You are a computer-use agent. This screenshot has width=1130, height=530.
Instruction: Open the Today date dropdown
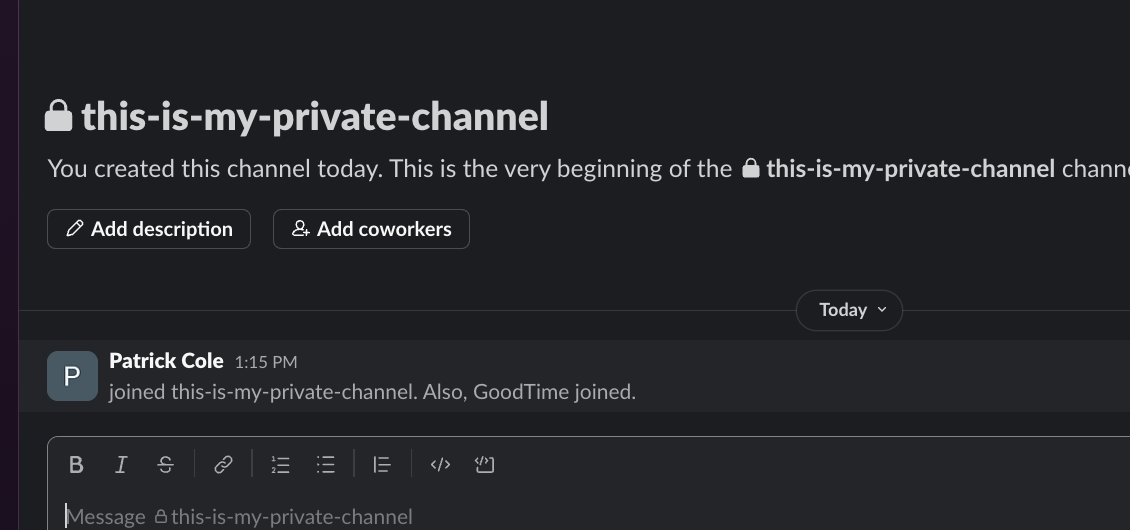pos(849,310)
